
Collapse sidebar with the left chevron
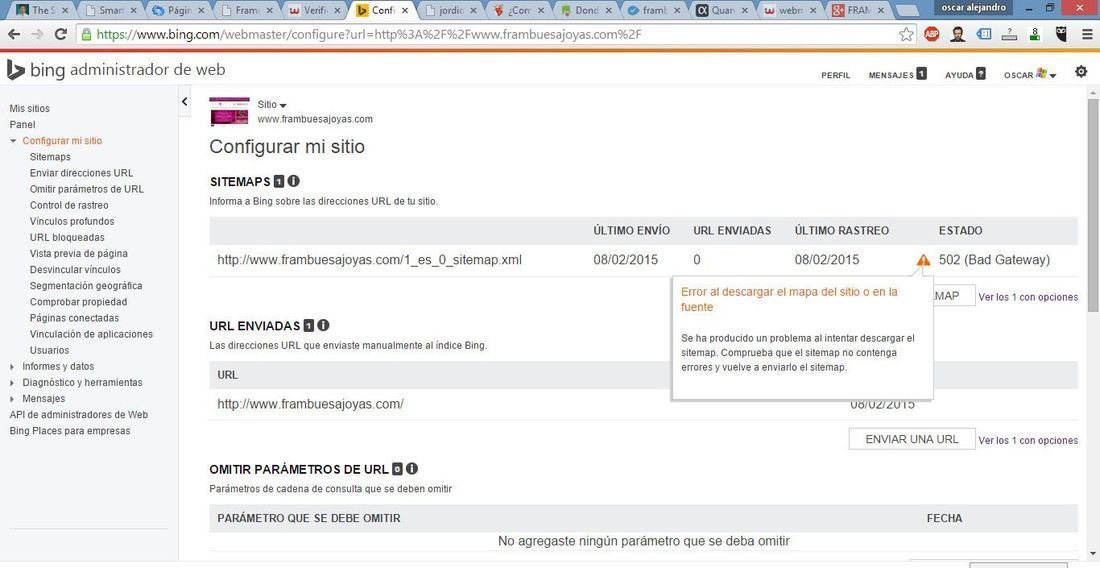click(185, 102)
